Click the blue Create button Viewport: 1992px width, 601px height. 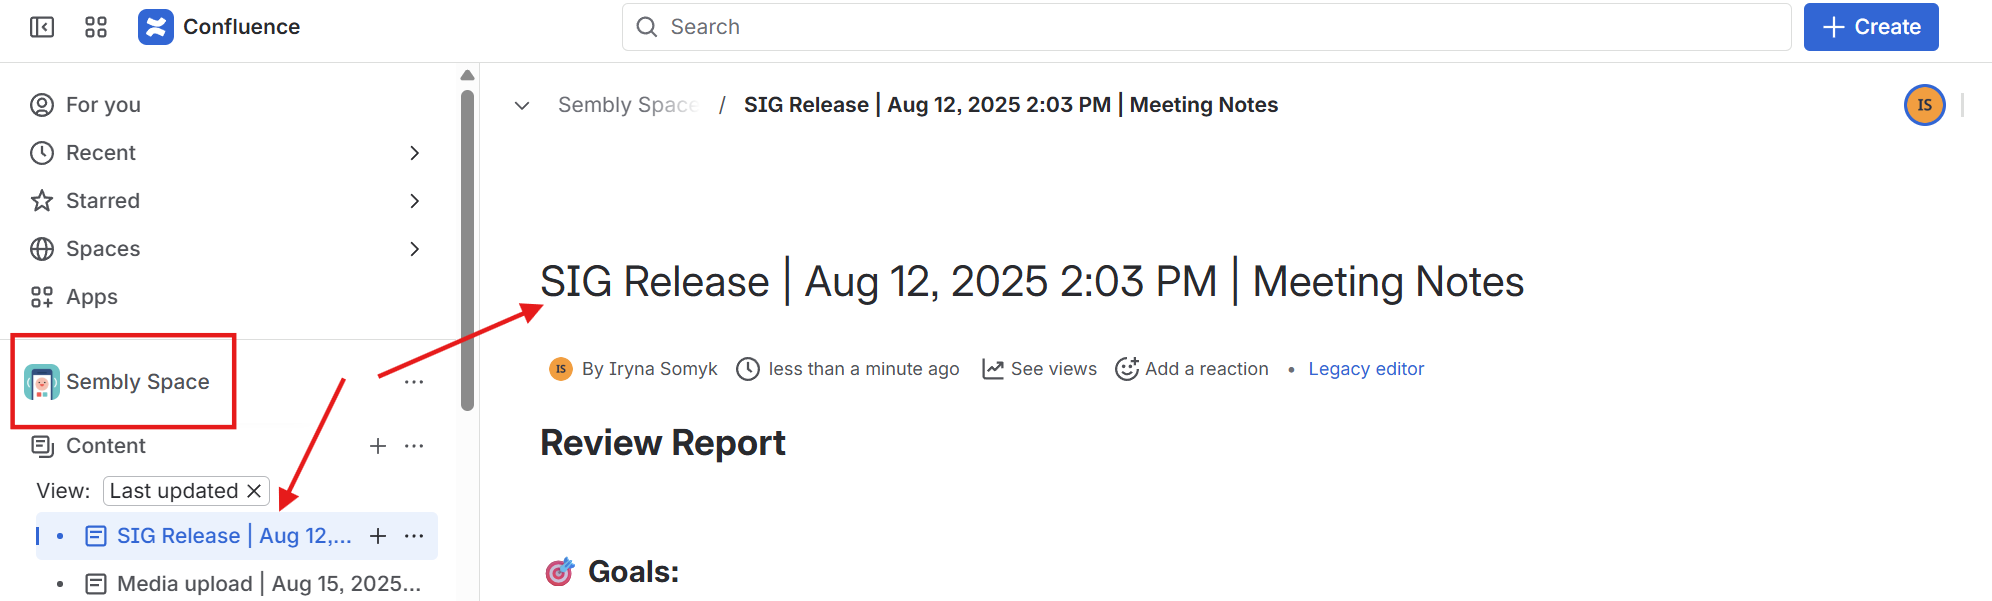pos(1870,27)
